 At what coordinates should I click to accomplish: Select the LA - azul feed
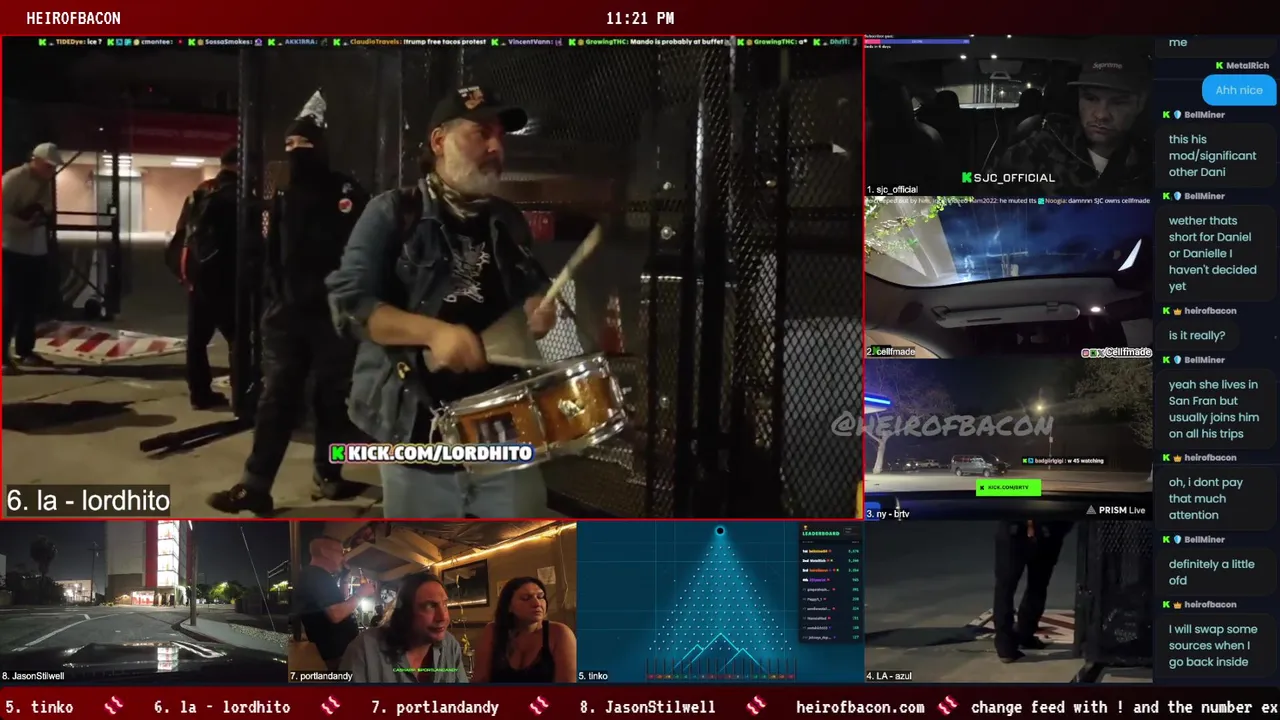(1008, 602)
